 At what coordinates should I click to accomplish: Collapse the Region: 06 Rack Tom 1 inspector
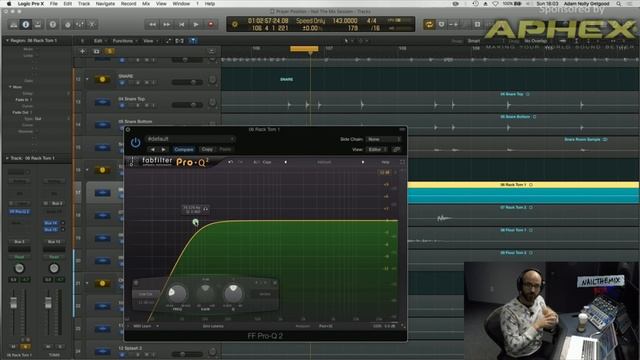[x=7, y=40]
